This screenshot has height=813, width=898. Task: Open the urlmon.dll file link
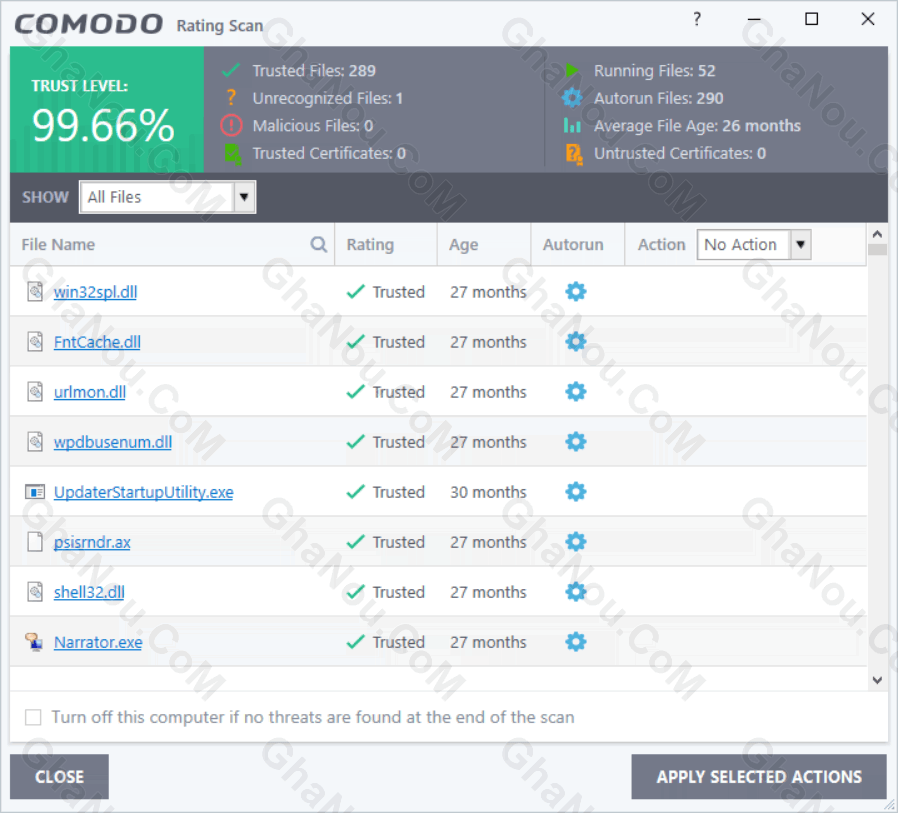click(x=89, y=392)
